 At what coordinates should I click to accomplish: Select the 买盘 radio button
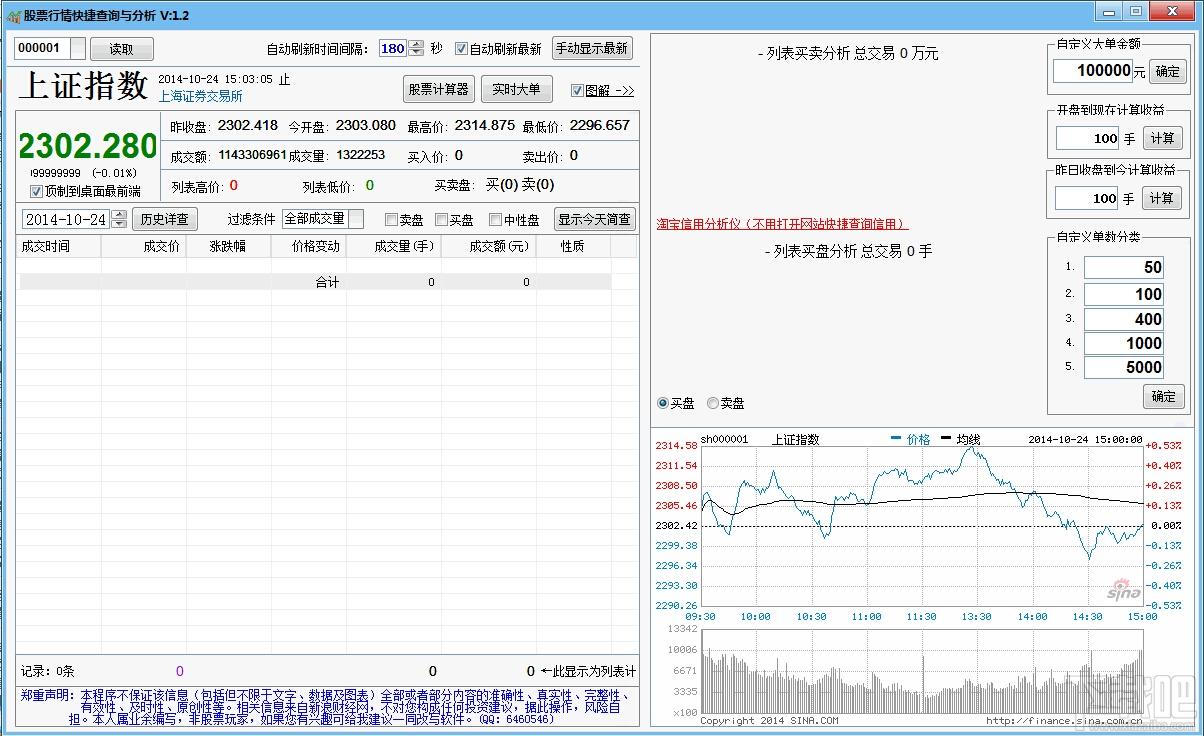coord(663,403)
